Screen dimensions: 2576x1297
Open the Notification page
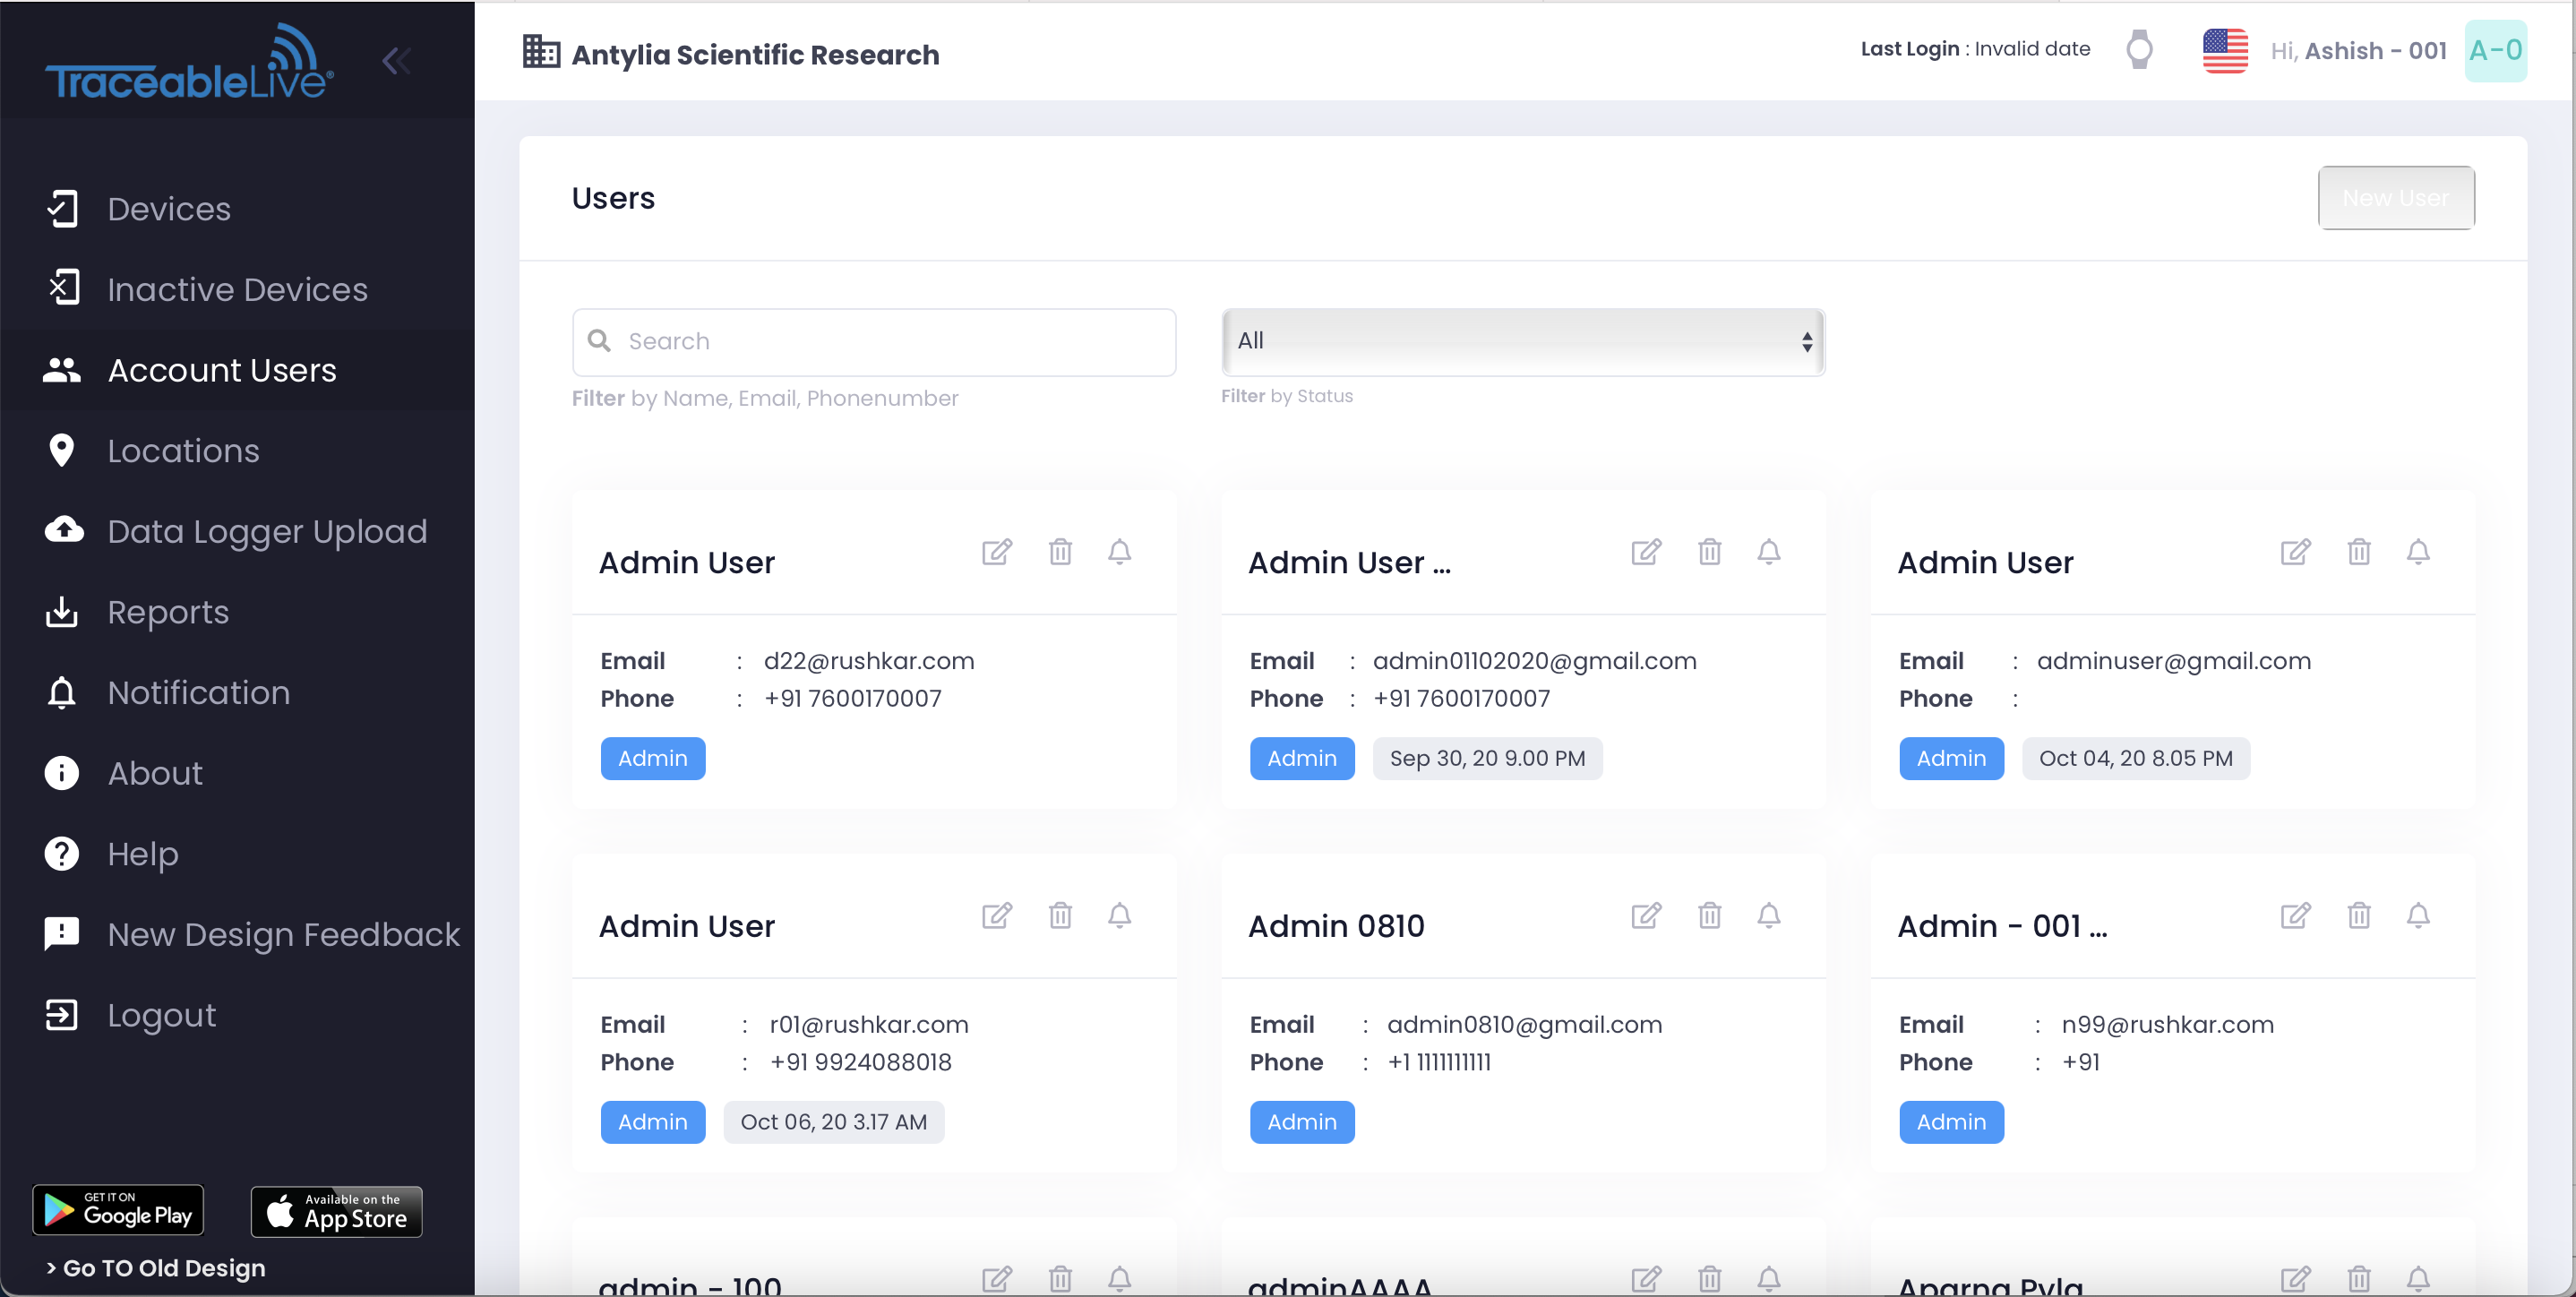[237, 693]
